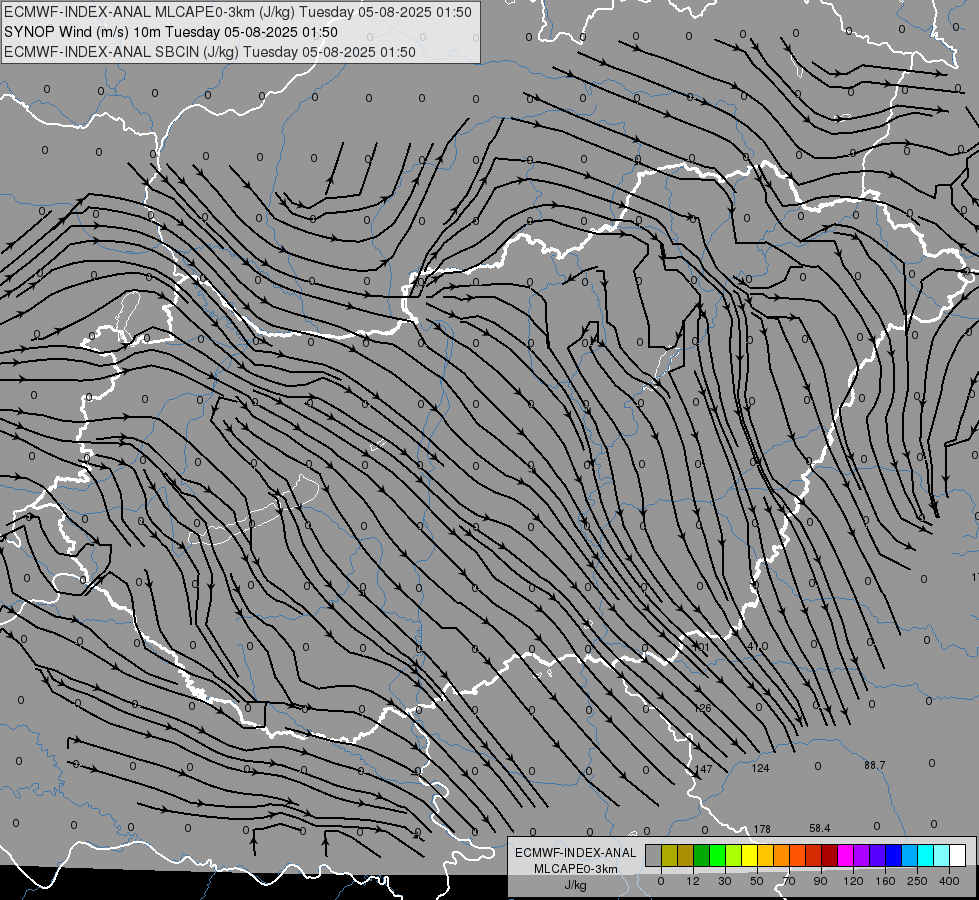The image size is (979, 900).
Task: Click the legend tick label 50
Action: pos(757,881)
